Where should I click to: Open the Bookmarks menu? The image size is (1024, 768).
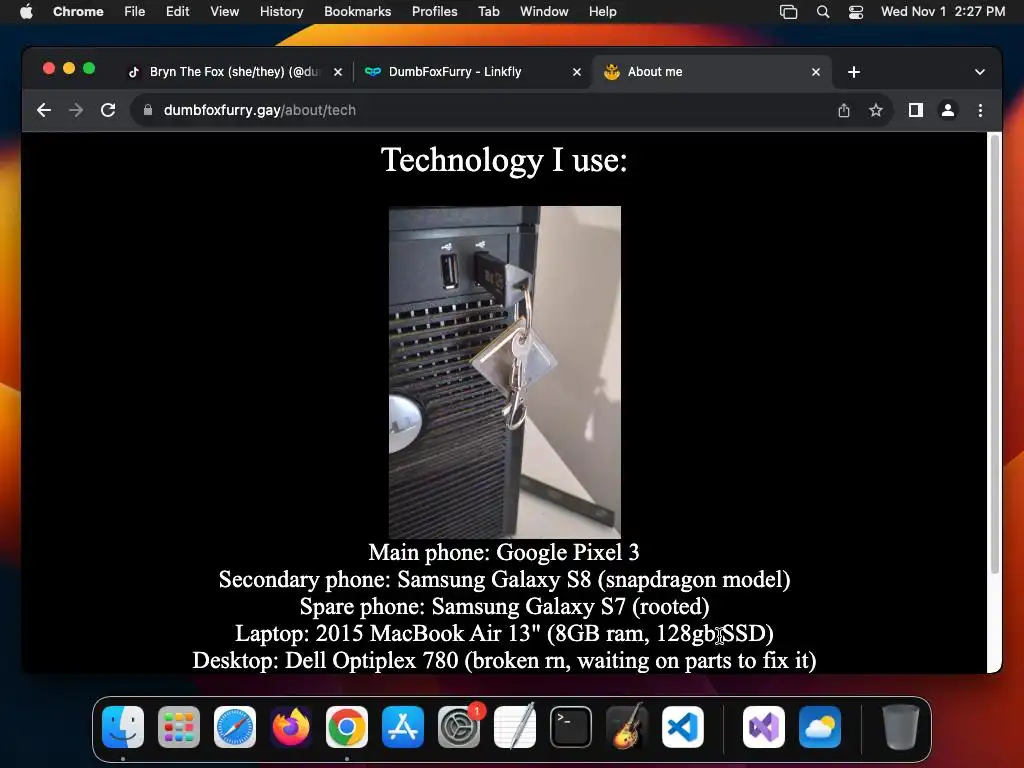tap(357, 12)
